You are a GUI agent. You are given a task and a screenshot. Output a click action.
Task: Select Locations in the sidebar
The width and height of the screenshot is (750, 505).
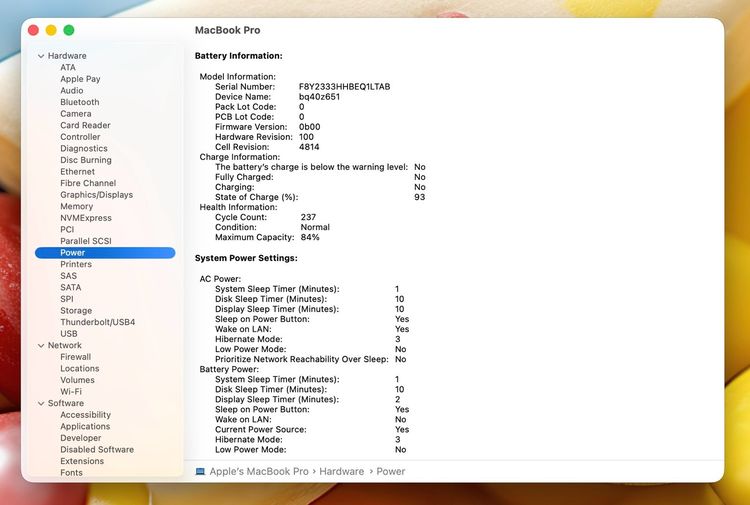tap(80, 369)
